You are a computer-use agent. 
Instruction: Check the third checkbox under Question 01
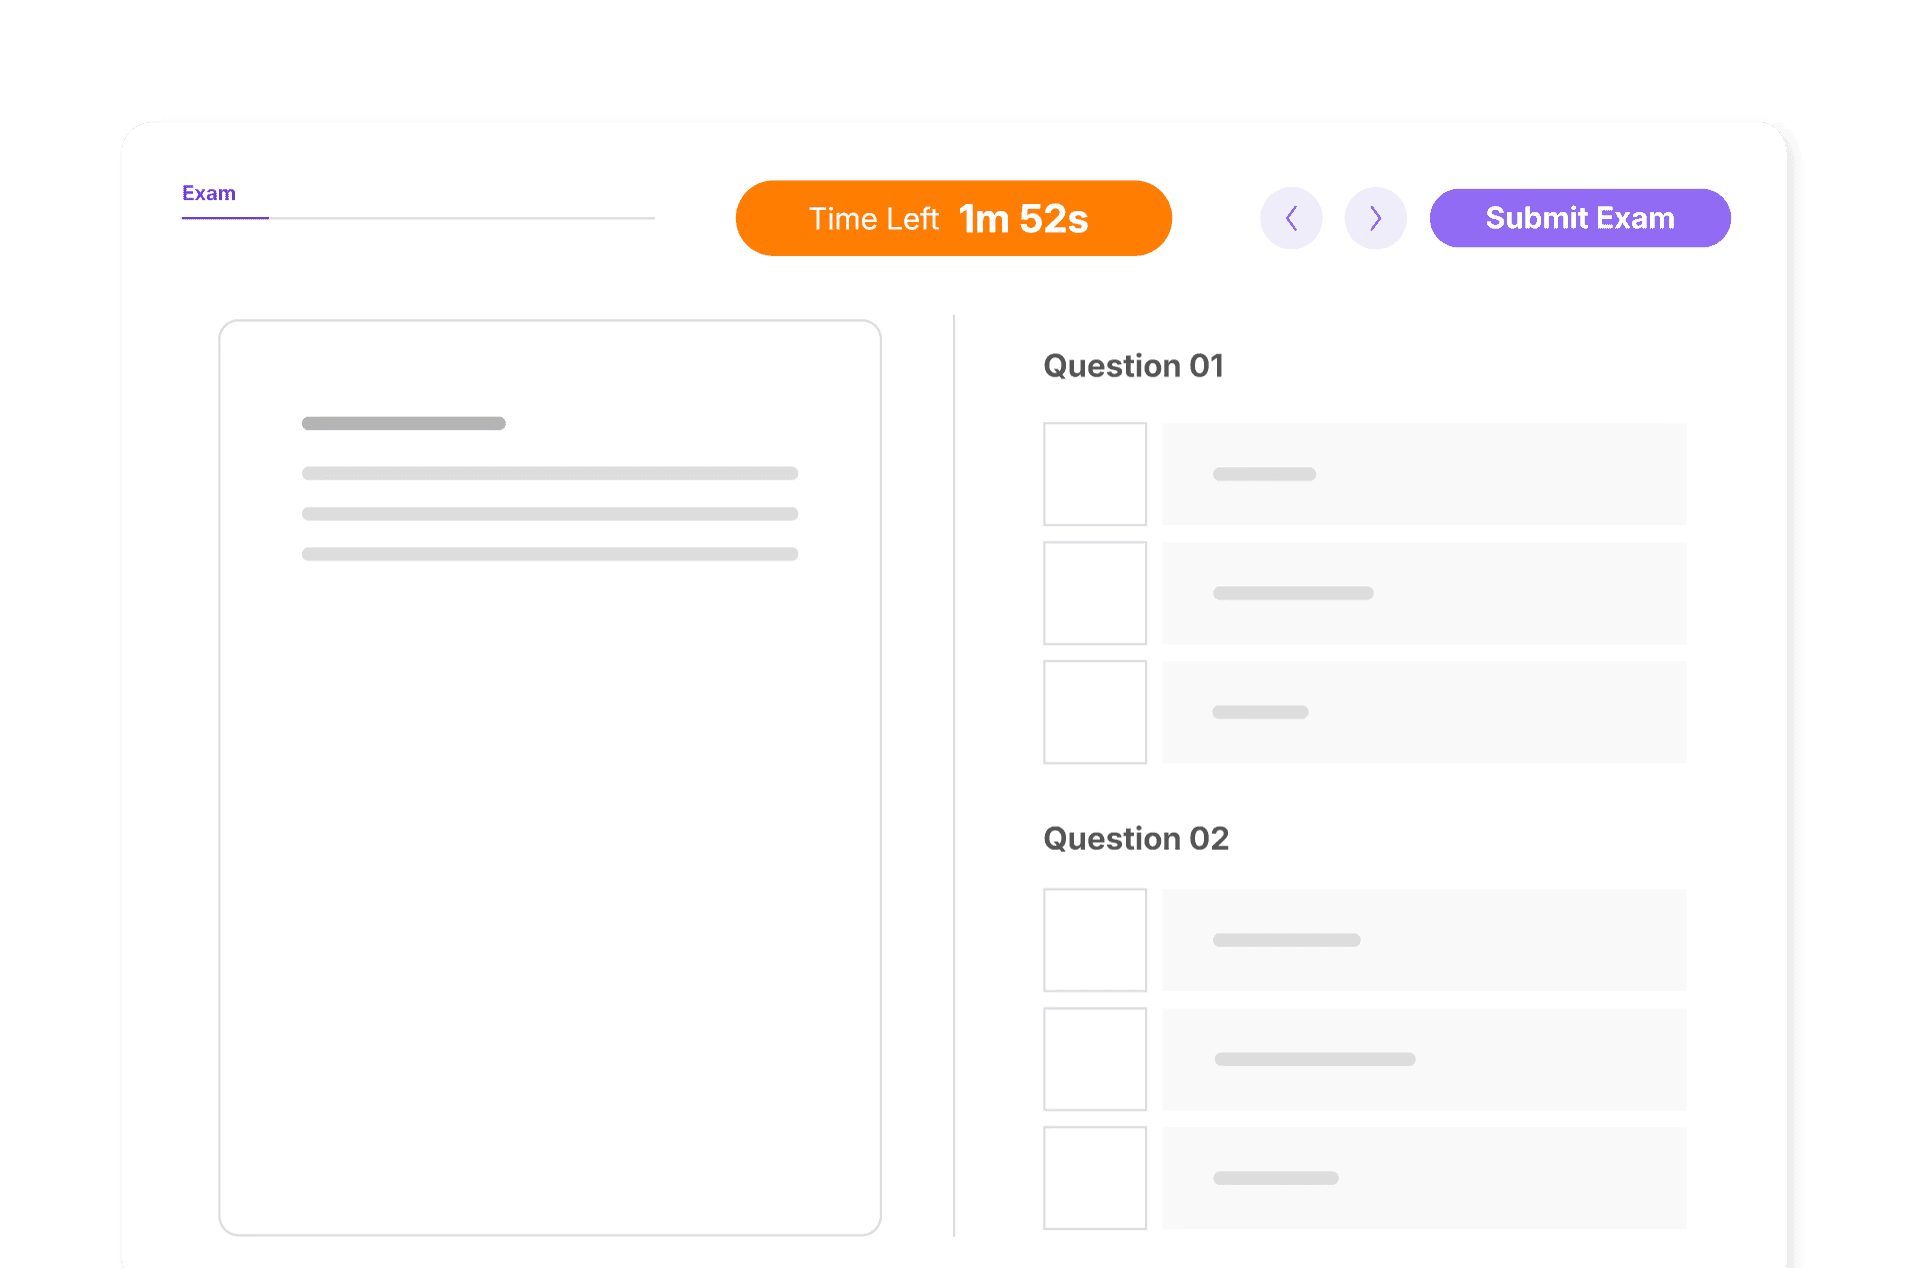click(x=1095, y=712)
